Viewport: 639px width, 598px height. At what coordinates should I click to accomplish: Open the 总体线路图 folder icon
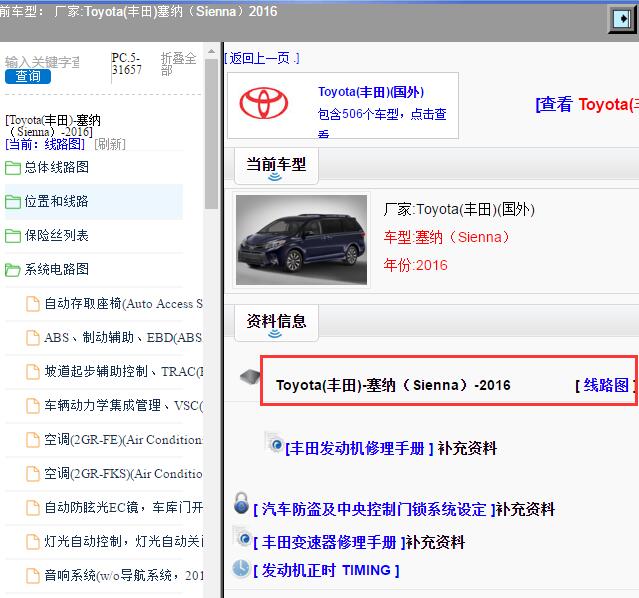[13, 168]
